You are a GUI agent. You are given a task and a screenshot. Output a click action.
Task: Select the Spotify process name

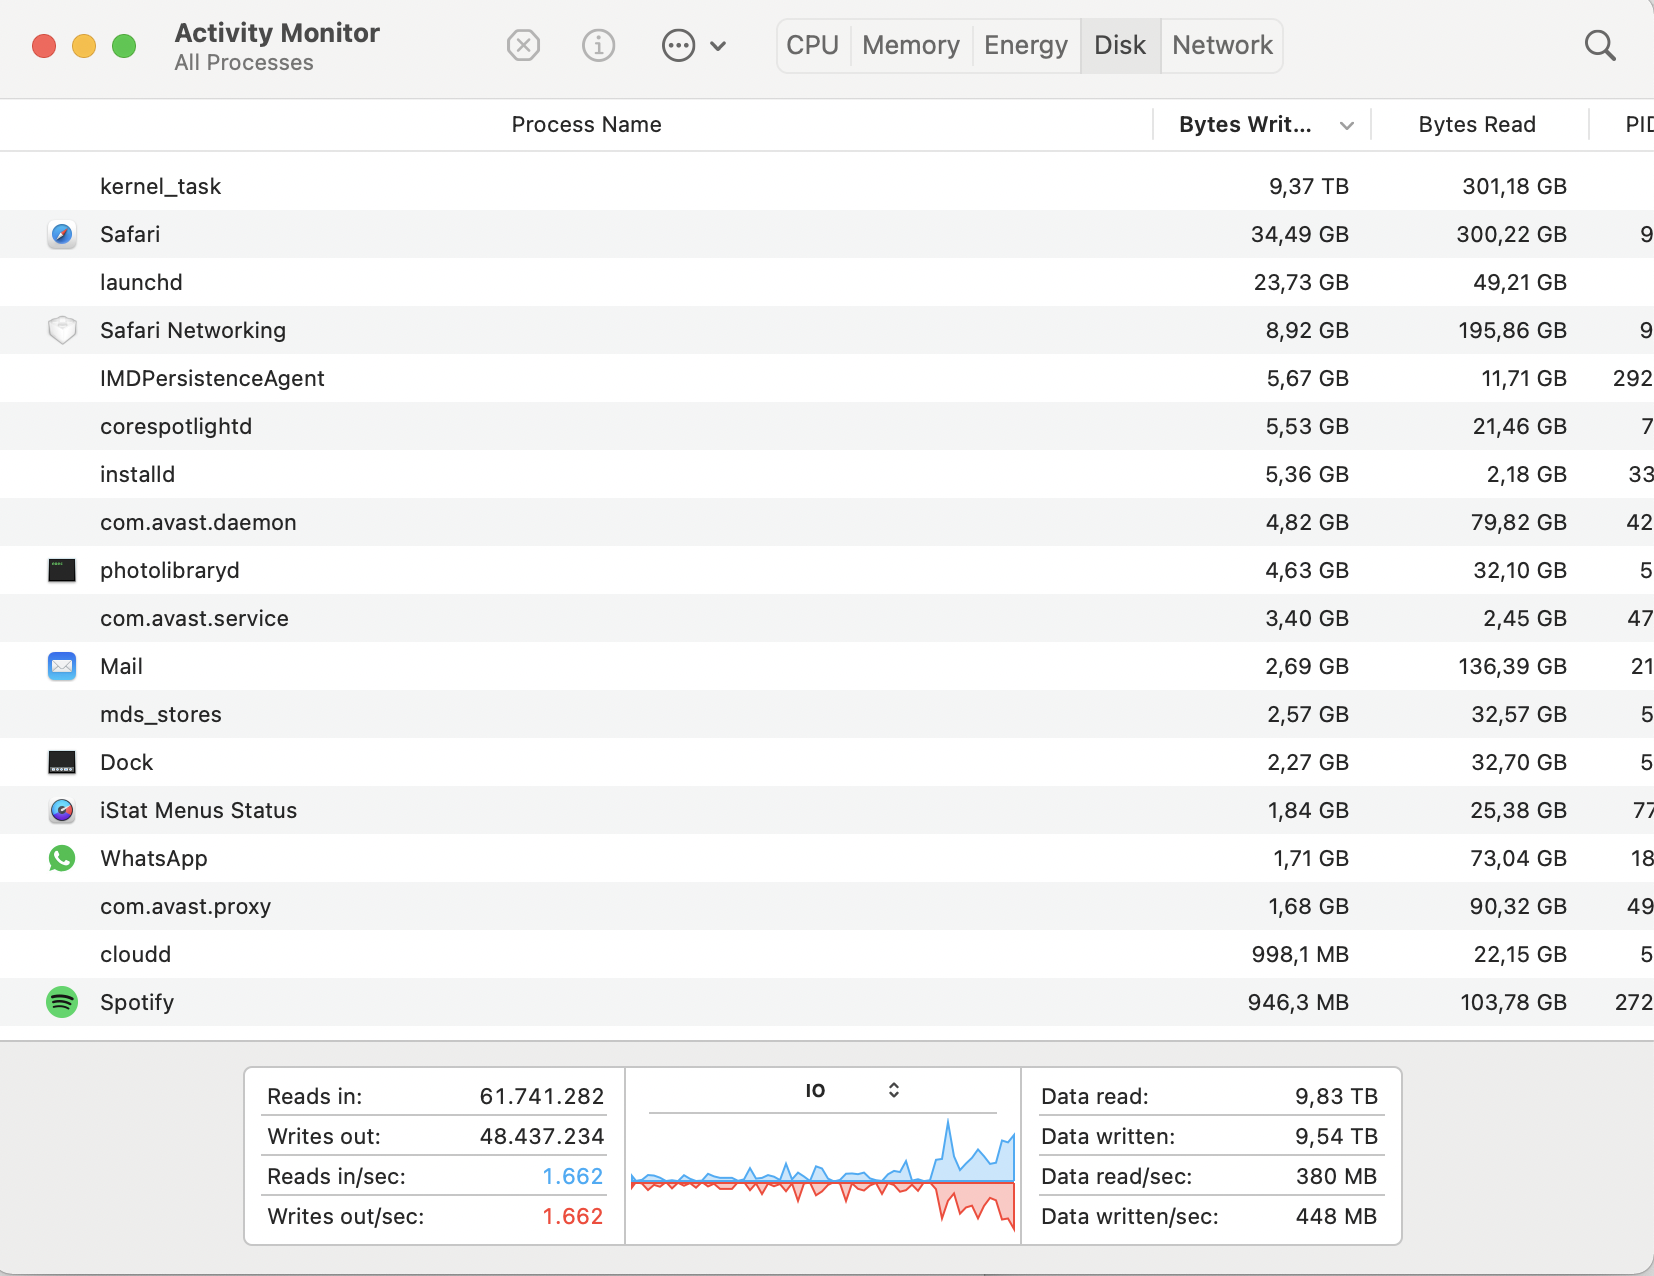click(137, 1002)
